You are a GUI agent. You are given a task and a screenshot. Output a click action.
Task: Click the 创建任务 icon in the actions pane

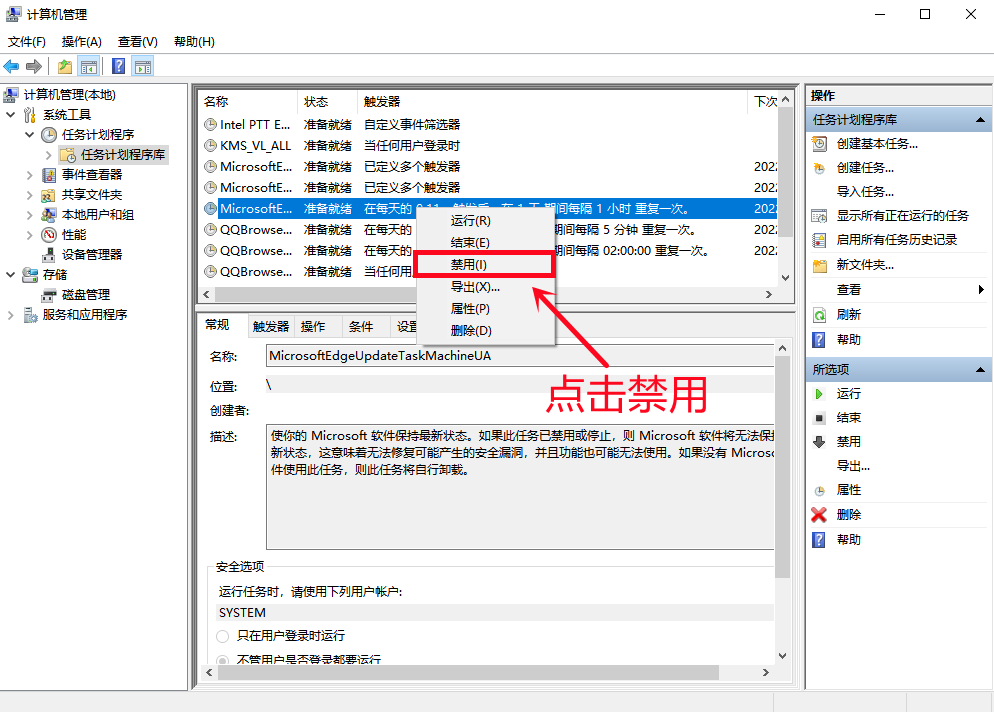click(x=820, y=168)
